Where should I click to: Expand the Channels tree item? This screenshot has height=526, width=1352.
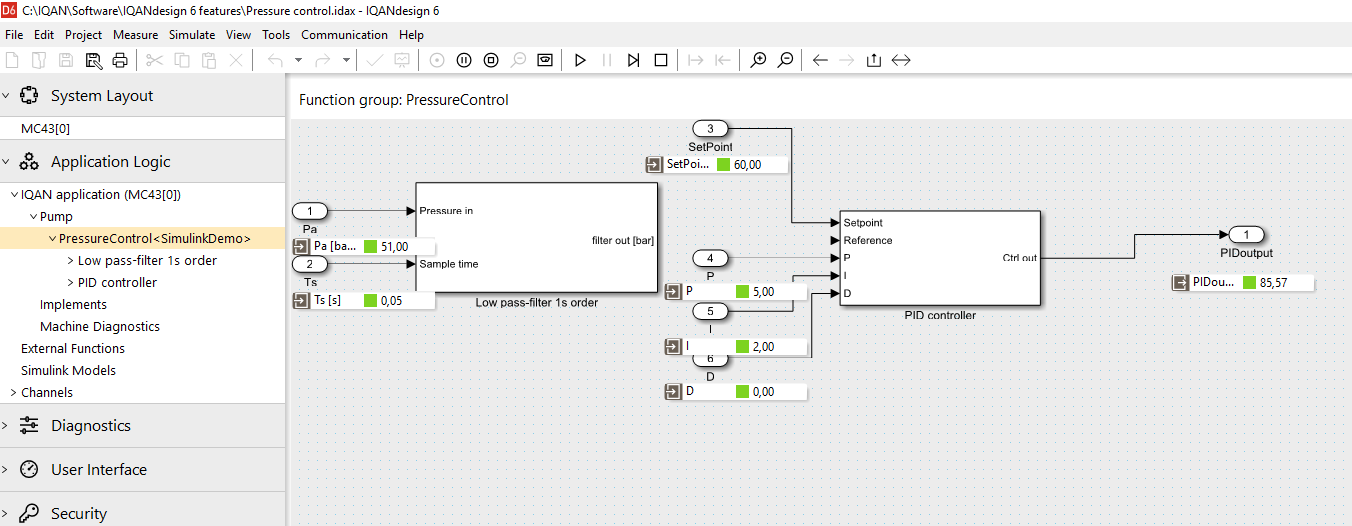click(x=13, y=393)
